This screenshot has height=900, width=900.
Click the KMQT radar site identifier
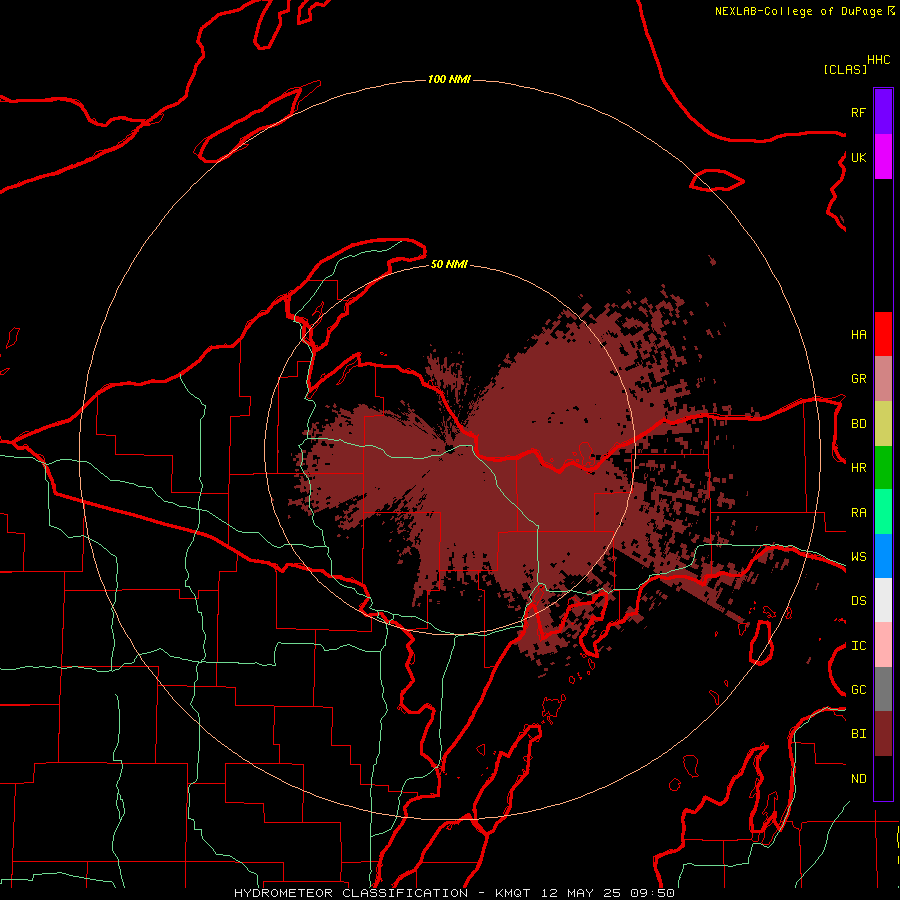(513, 893)
